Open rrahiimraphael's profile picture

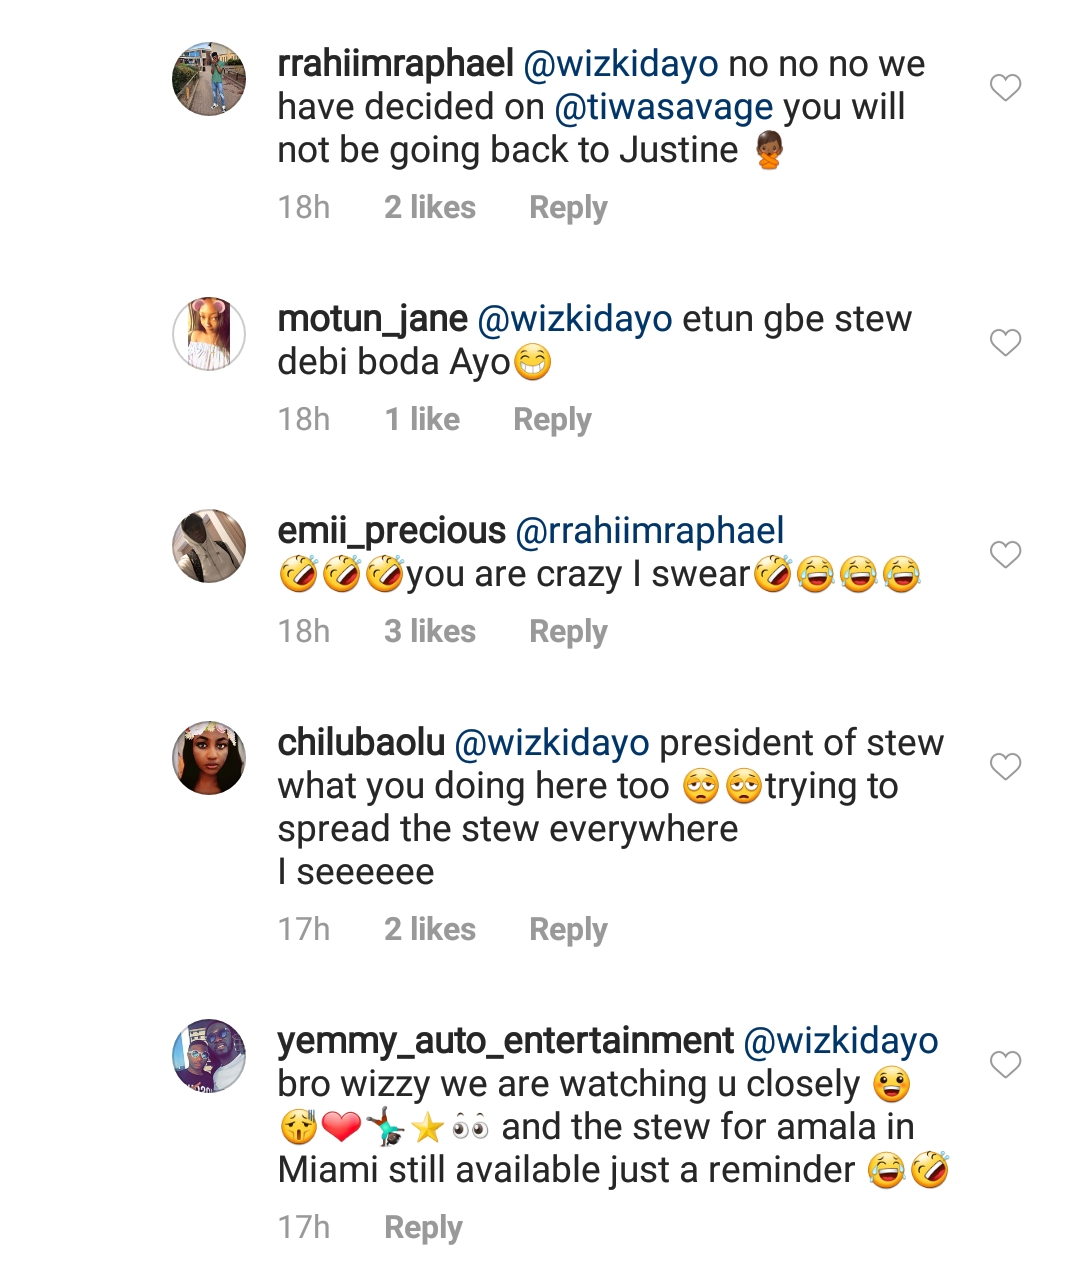[209, 79]
